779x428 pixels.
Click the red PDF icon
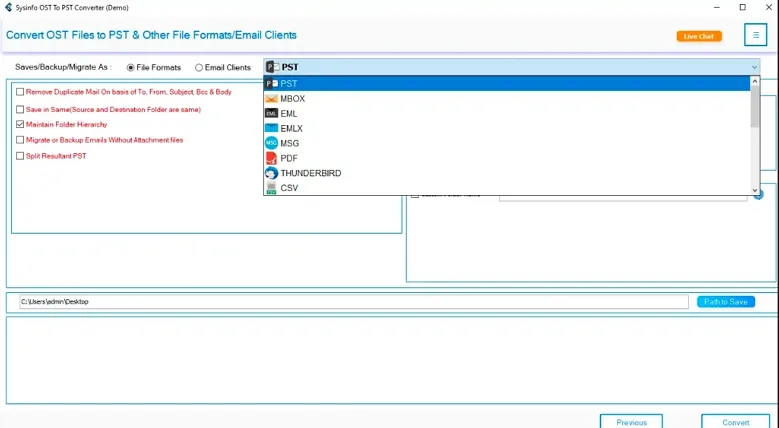click(271, 158)
